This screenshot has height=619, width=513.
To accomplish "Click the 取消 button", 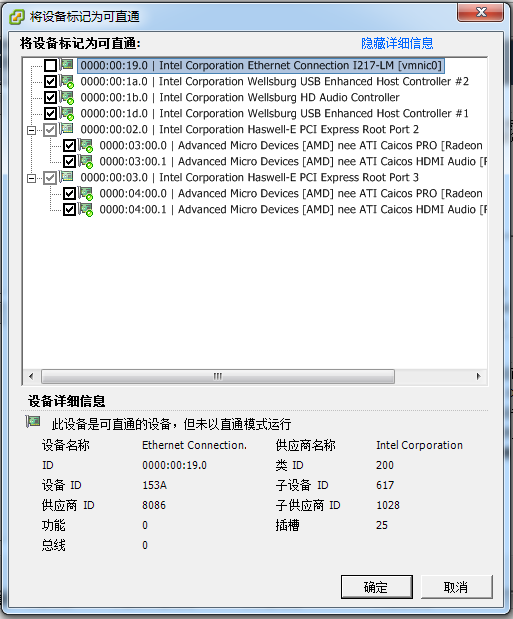I will pyautogui.click(x=457, y=587).
